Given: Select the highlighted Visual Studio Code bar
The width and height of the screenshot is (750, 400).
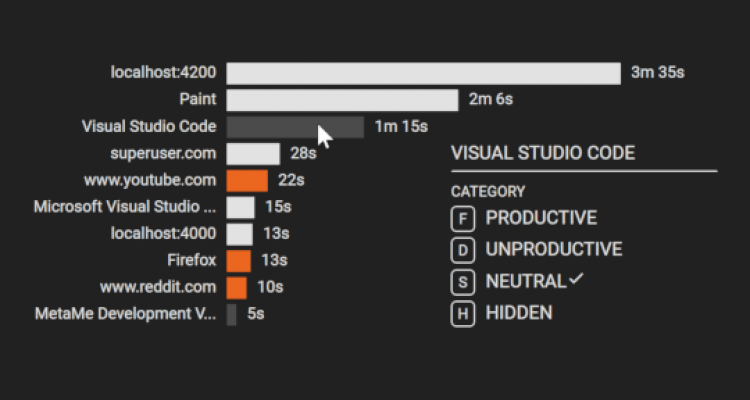Looking at the screenshot, I should 294,127.
